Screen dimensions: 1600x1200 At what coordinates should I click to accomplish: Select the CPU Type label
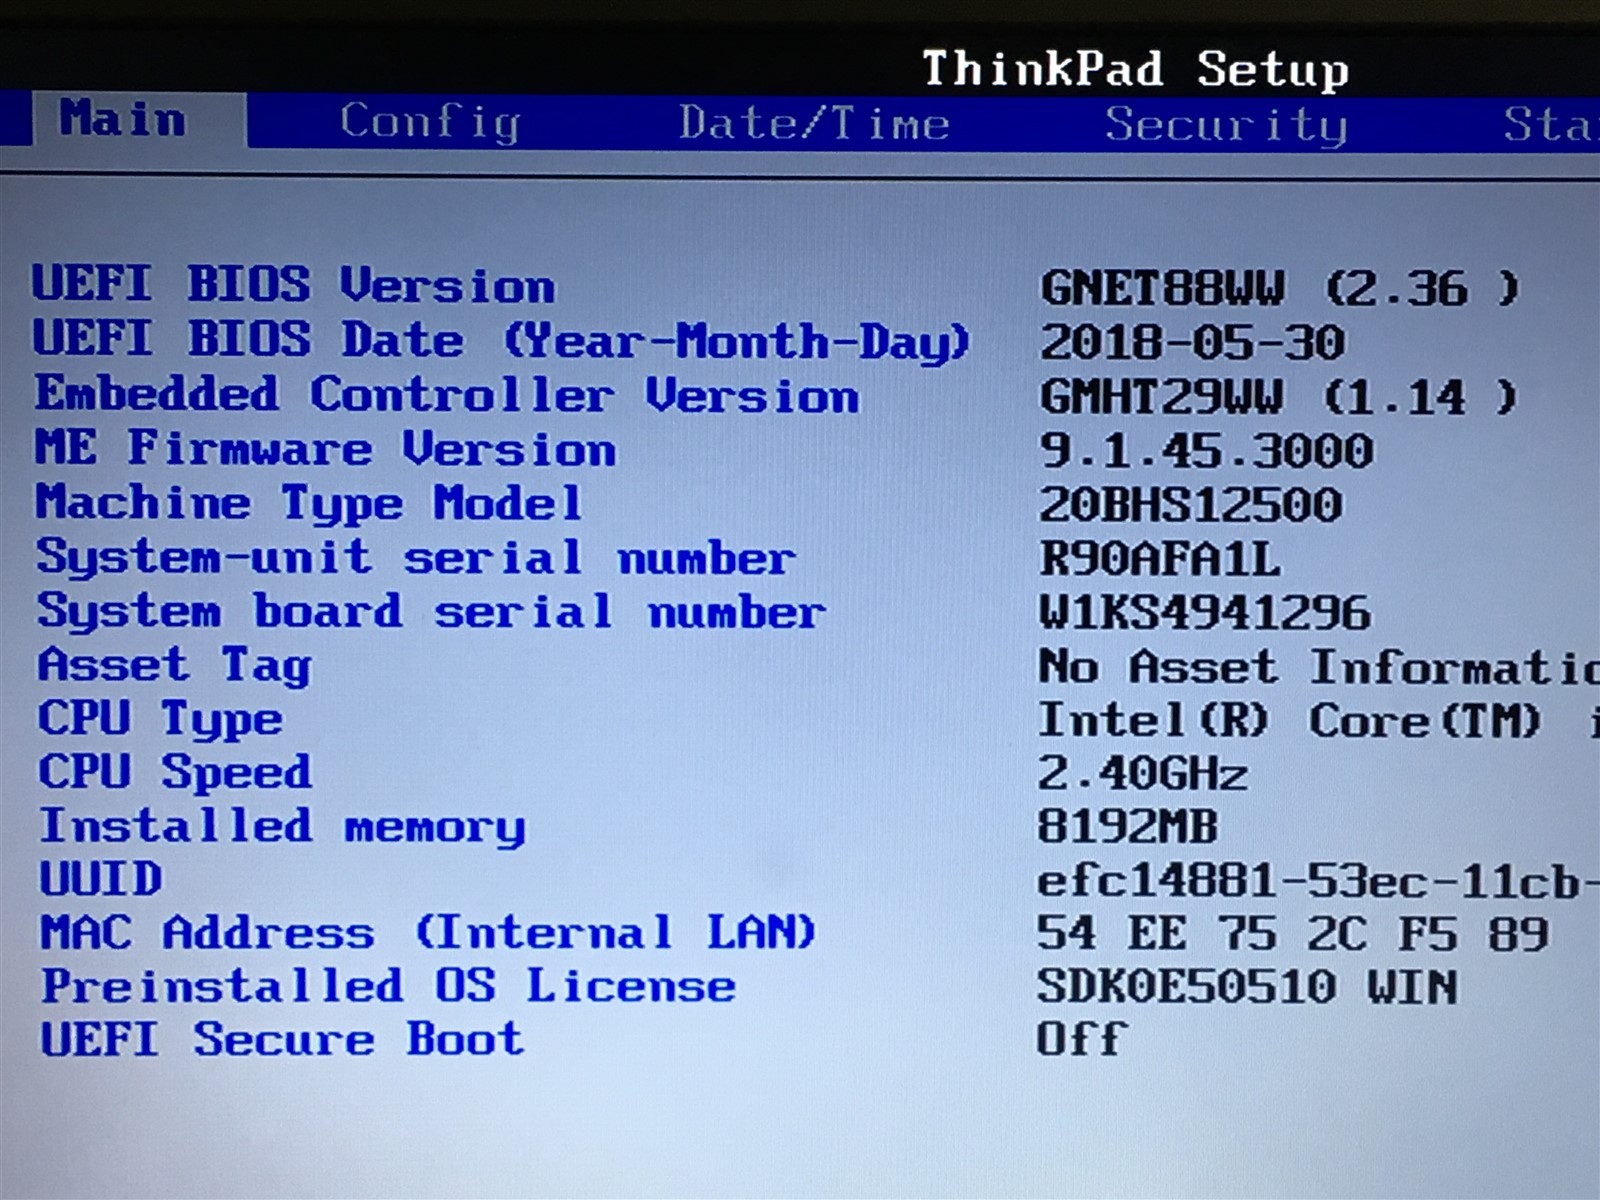161,719
